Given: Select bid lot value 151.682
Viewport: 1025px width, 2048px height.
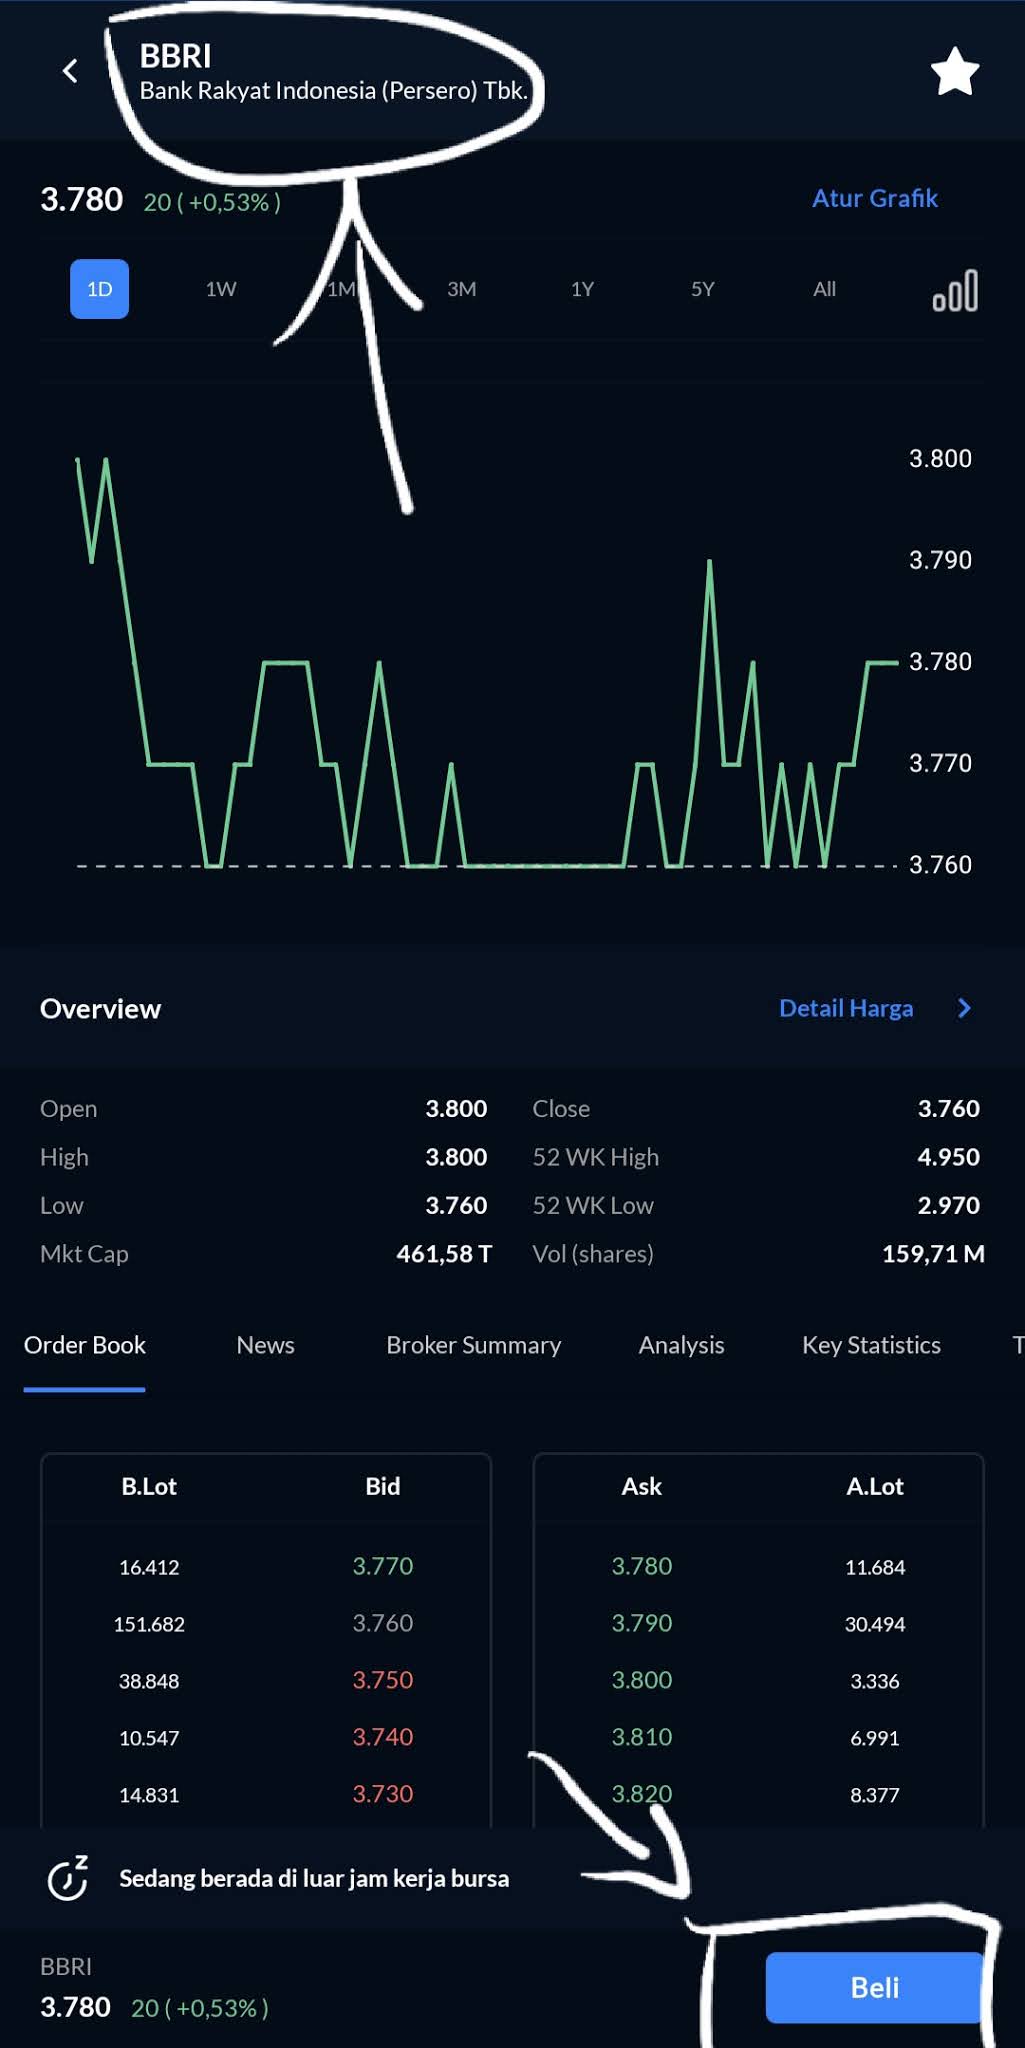Looking at the screenshot, I should [x=149, y=1624].
